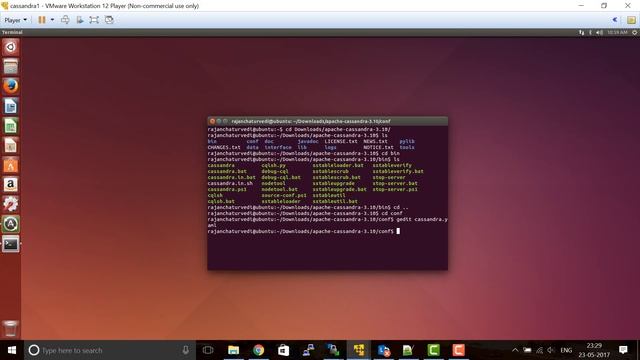Open Ubuntu session gear menu
The height and width of the screenshot is (360, 640).
tap(635, 32)
